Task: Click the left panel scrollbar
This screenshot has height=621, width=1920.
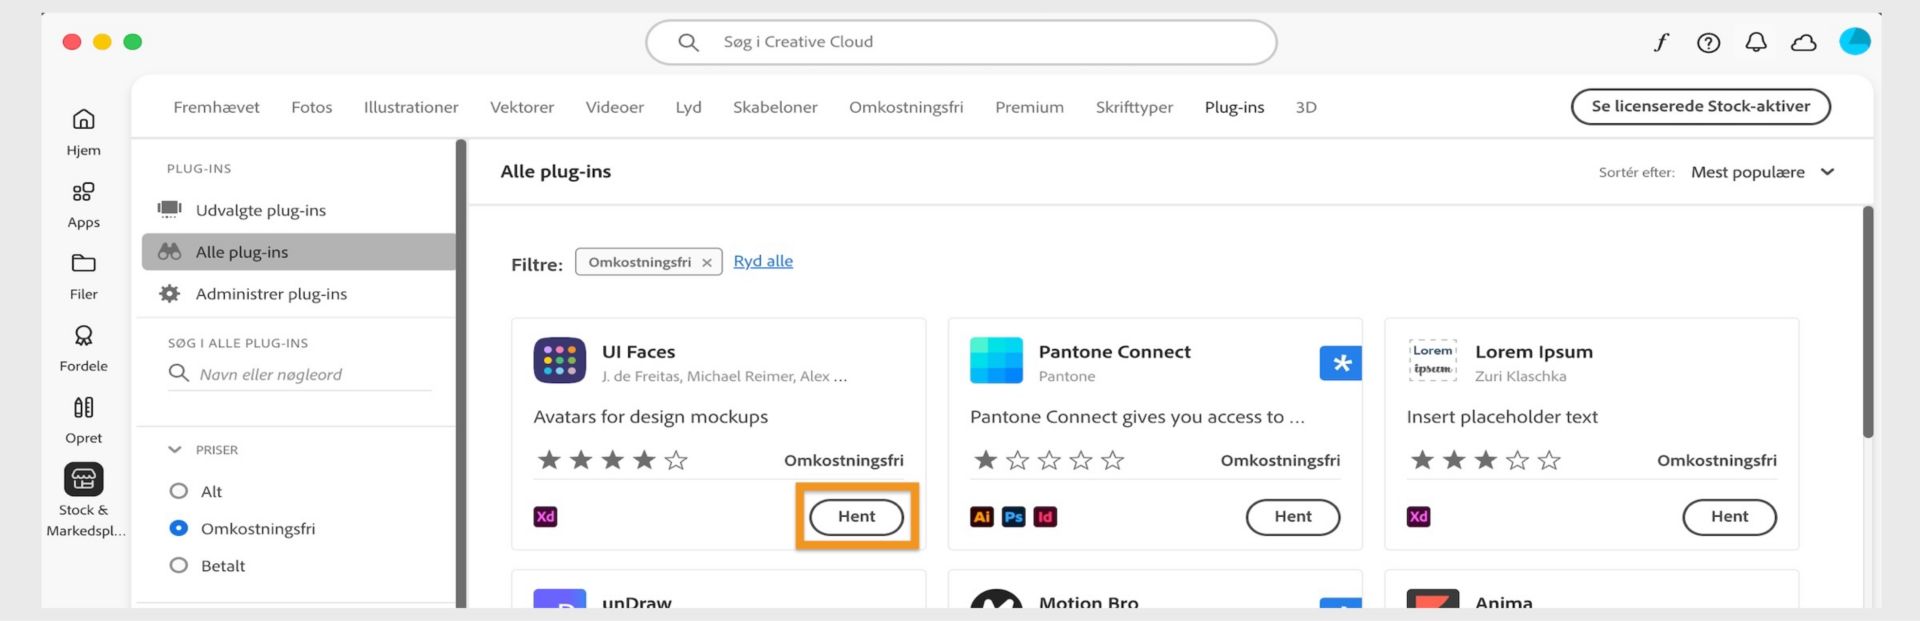Action: tap(461, 373)
